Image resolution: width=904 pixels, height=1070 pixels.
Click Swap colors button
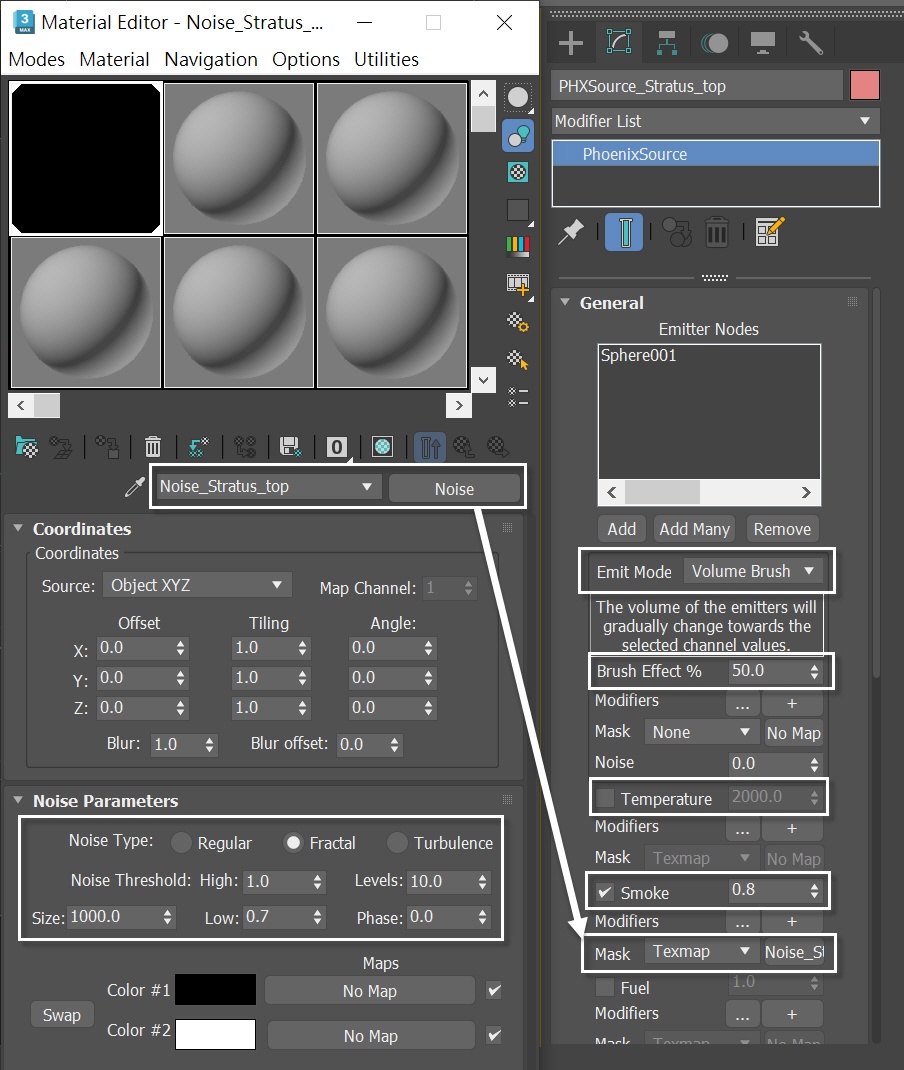point(61,1015)
